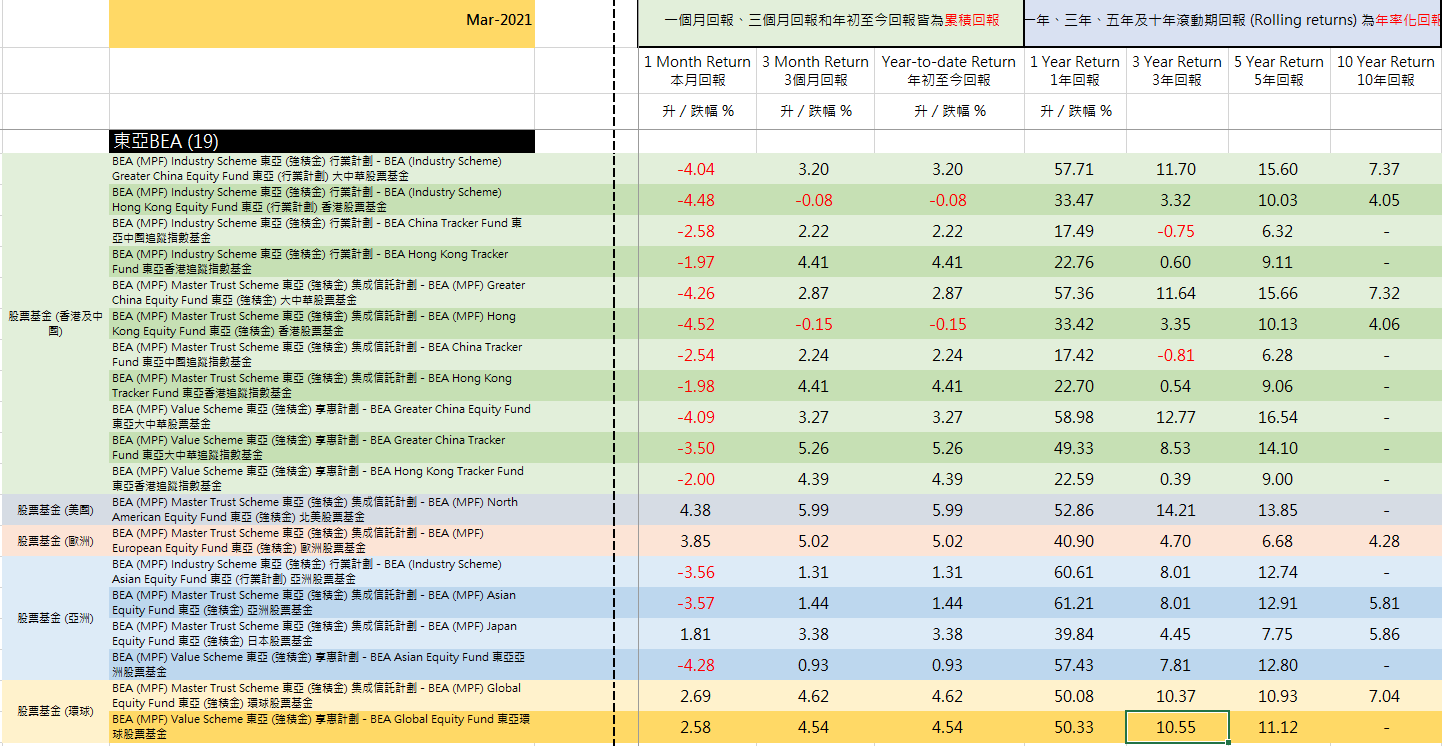Screen dimensions: 1442x746
Task: Click the Master Trust Hong Kong Equity Fund name
Action: click(322, 324)
